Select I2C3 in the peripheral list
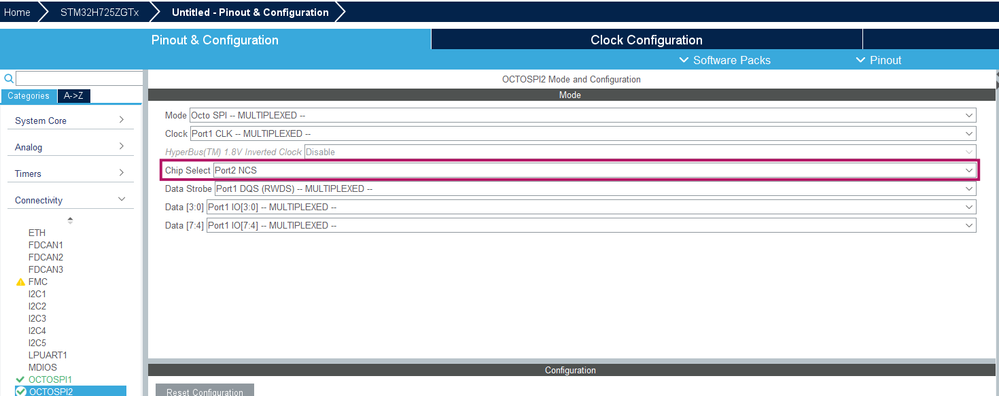The height and width of the screenshot is (396, 999). [x=37, y=318]
